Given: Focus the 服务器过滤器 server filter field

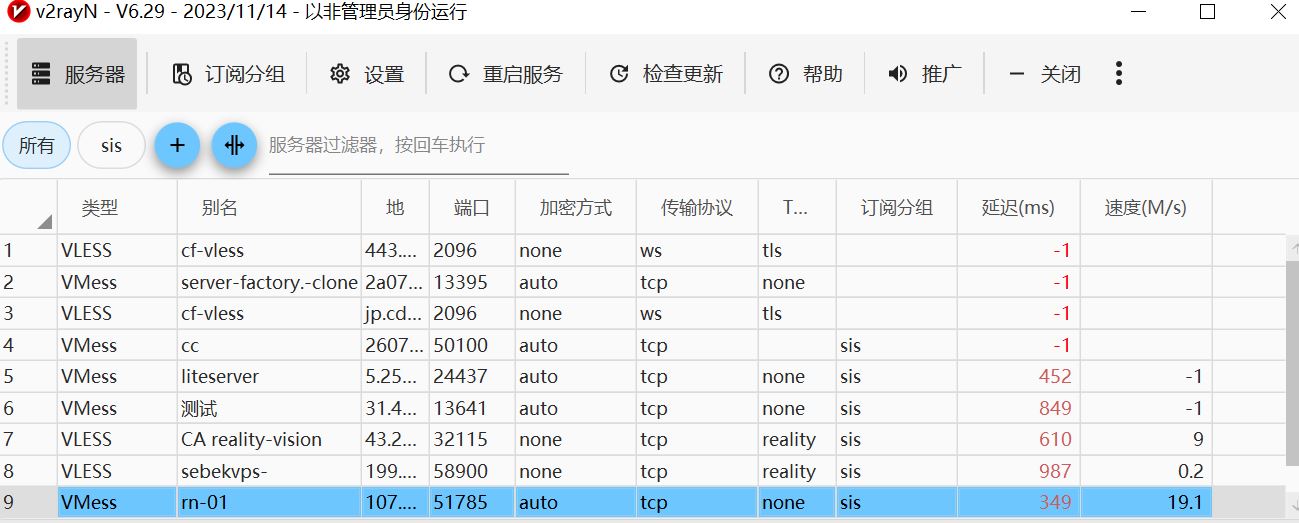Looking at the screenshot, I should pyautogui.click(x=418, y=146).
